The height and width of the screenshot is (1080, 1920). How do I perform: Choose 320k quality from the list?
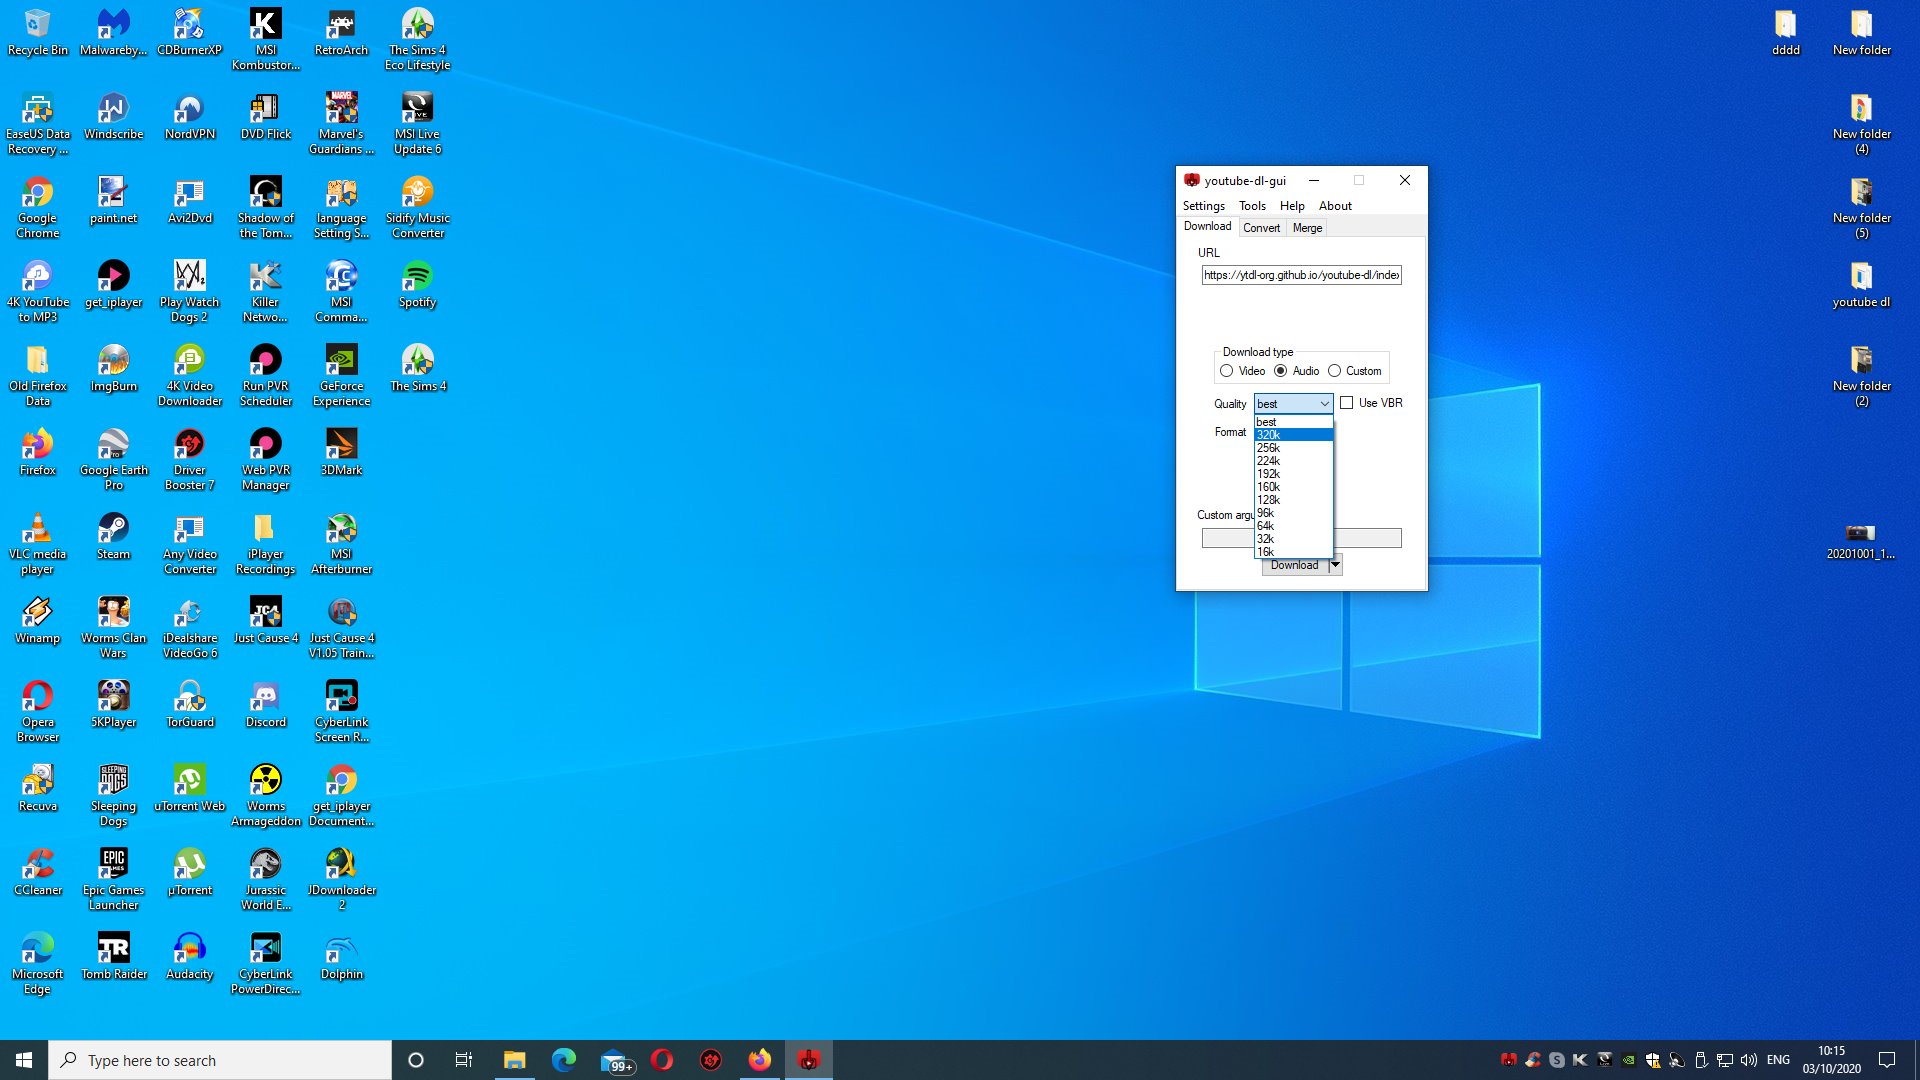1293,435
